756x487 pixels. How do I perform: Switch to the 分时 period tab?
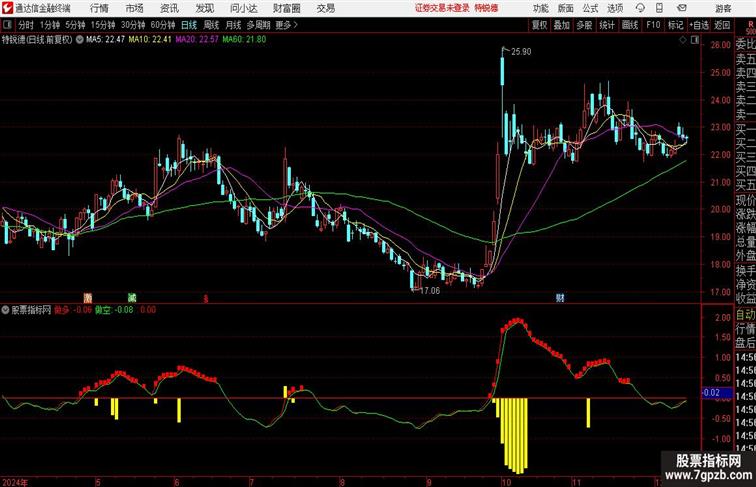click(x=26, y=25)
